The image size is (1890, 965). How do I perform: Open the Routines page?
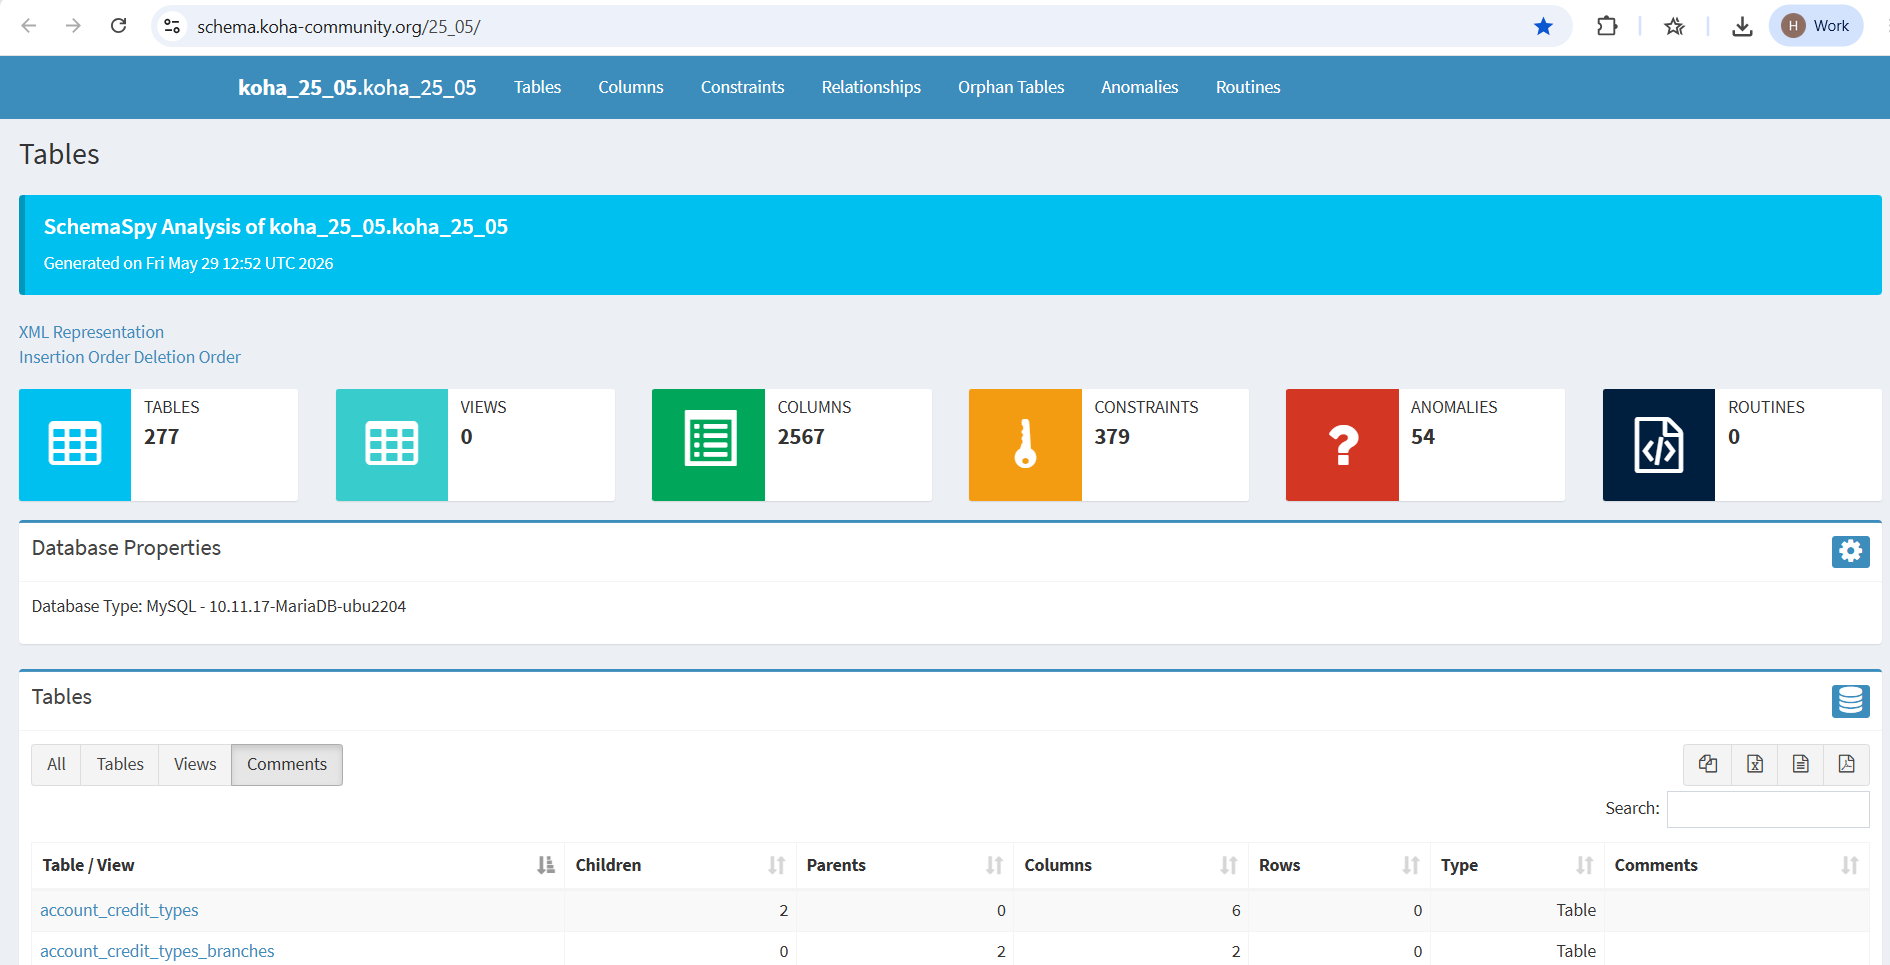pos(1248,88)
